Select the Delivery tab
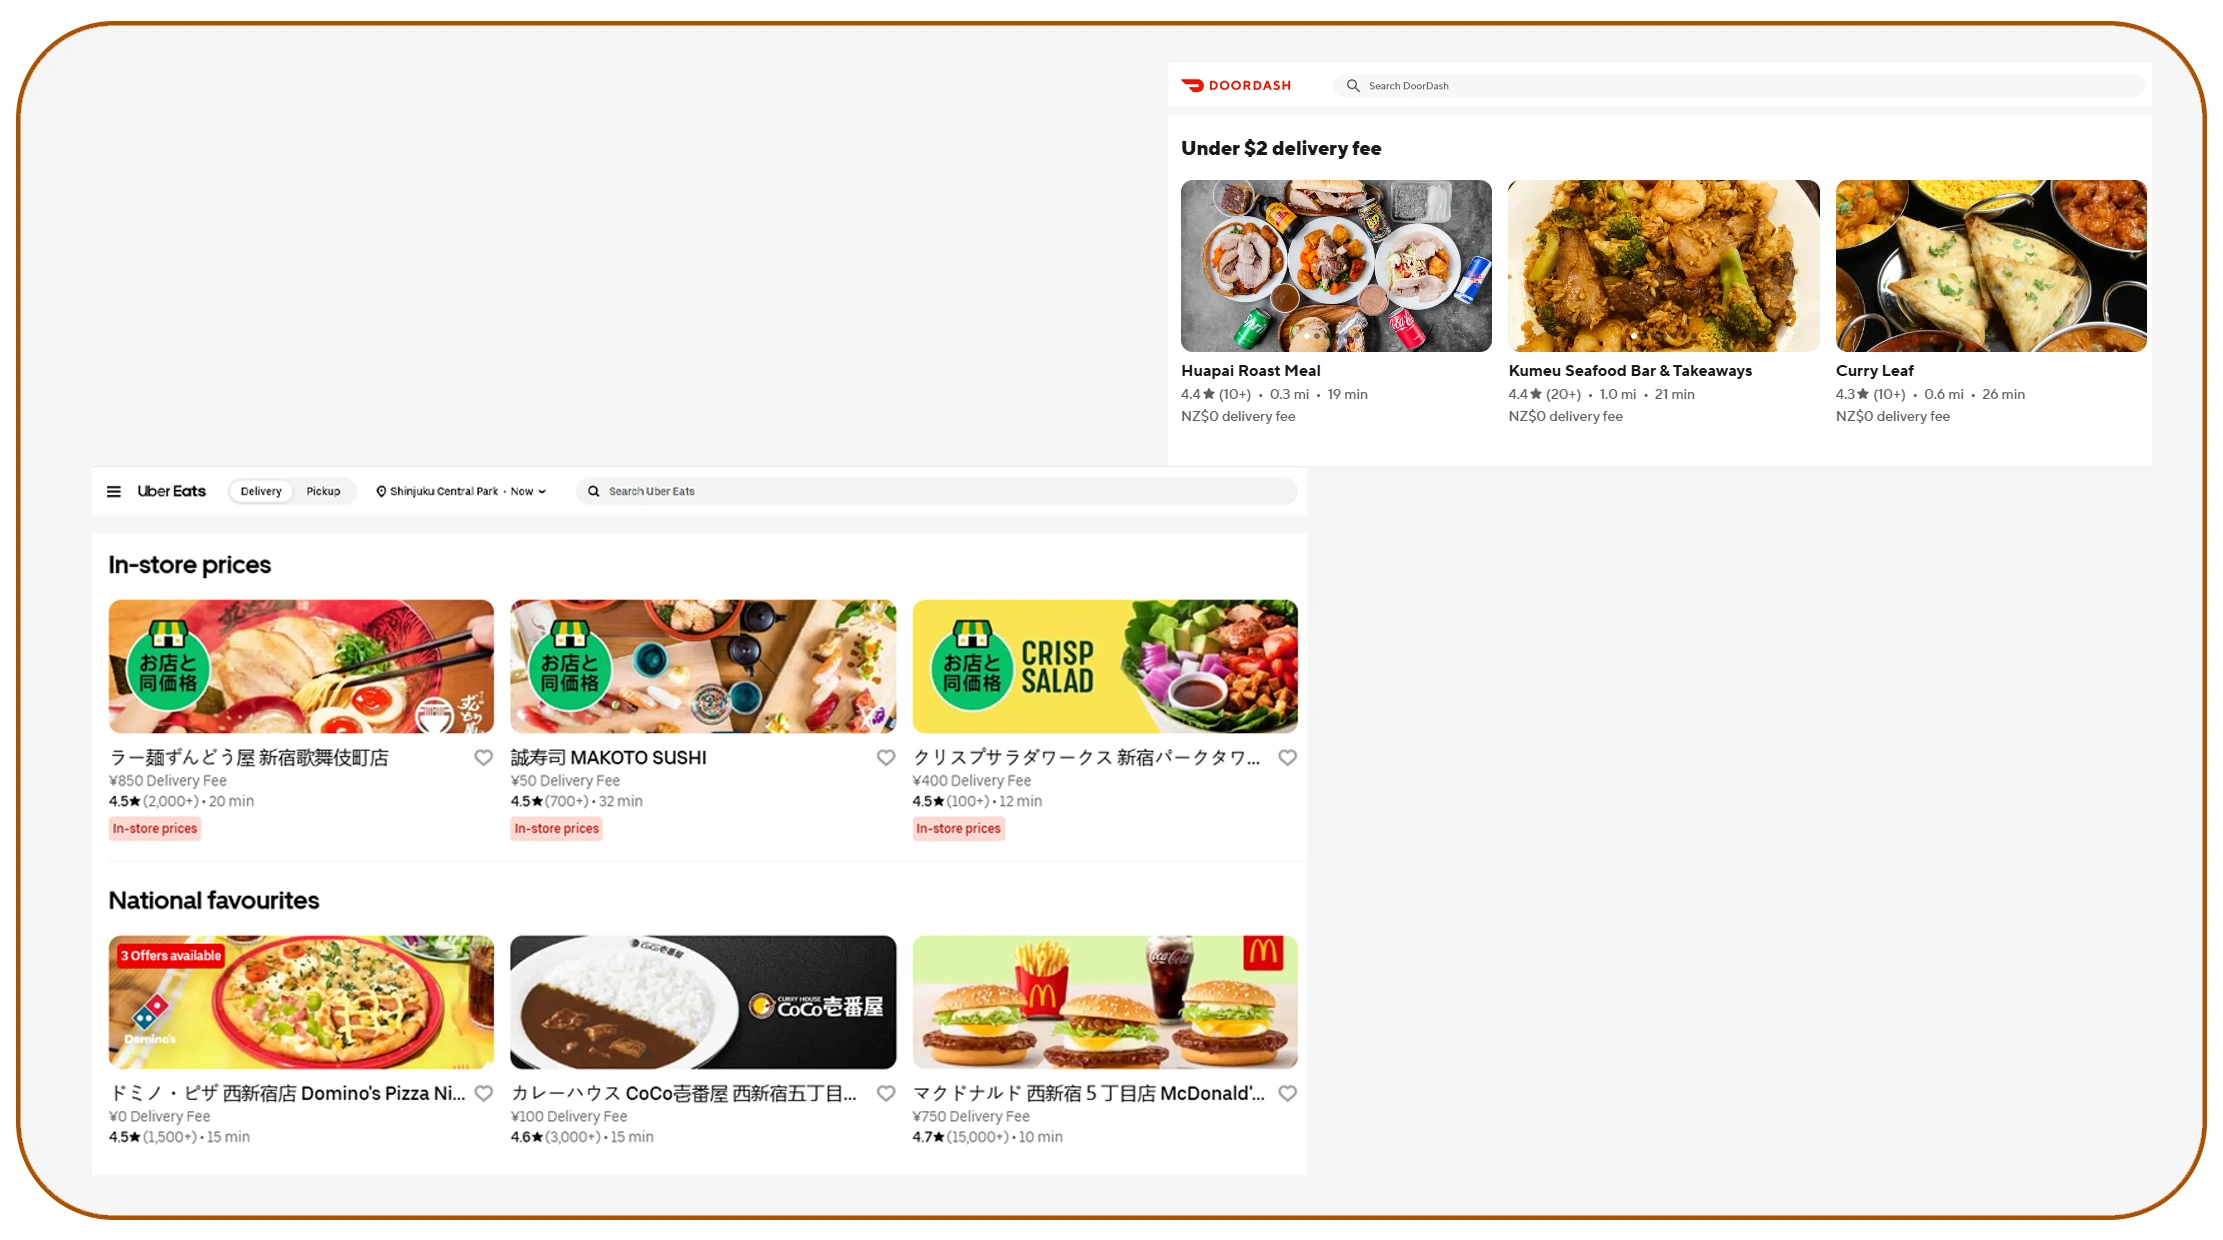 261,491
